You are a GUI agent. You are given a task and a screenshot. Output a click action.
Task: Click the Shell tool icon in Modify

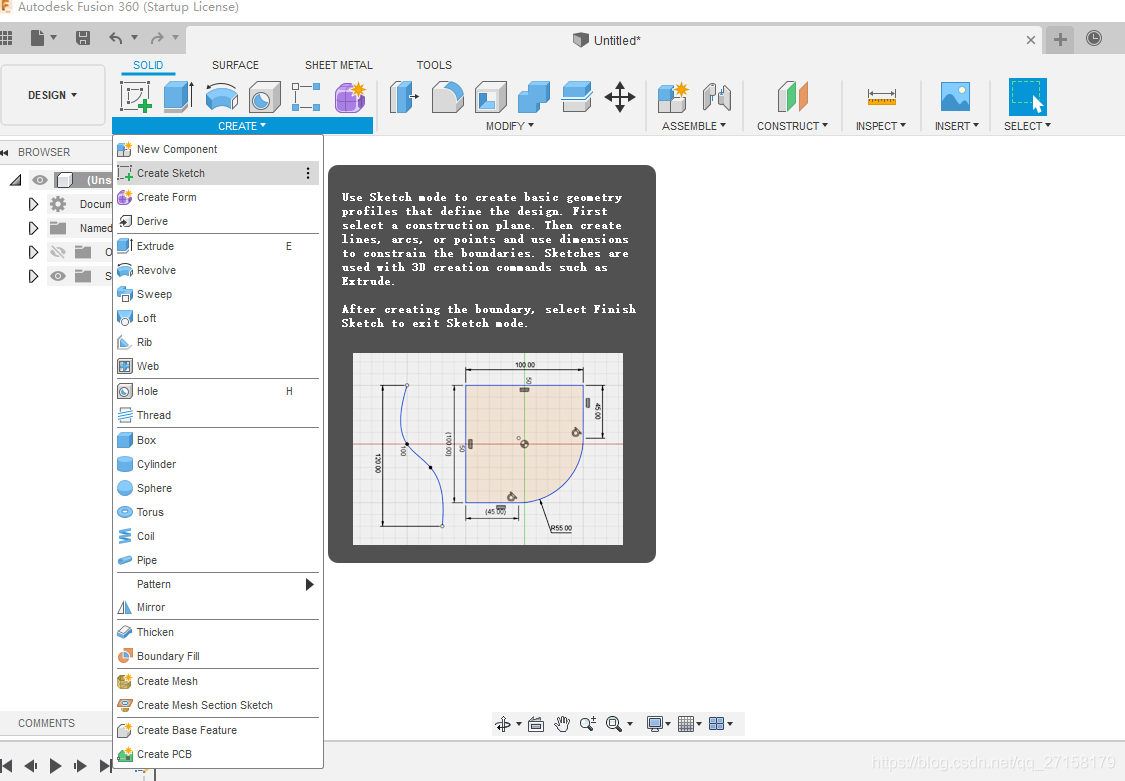point(490,97)
